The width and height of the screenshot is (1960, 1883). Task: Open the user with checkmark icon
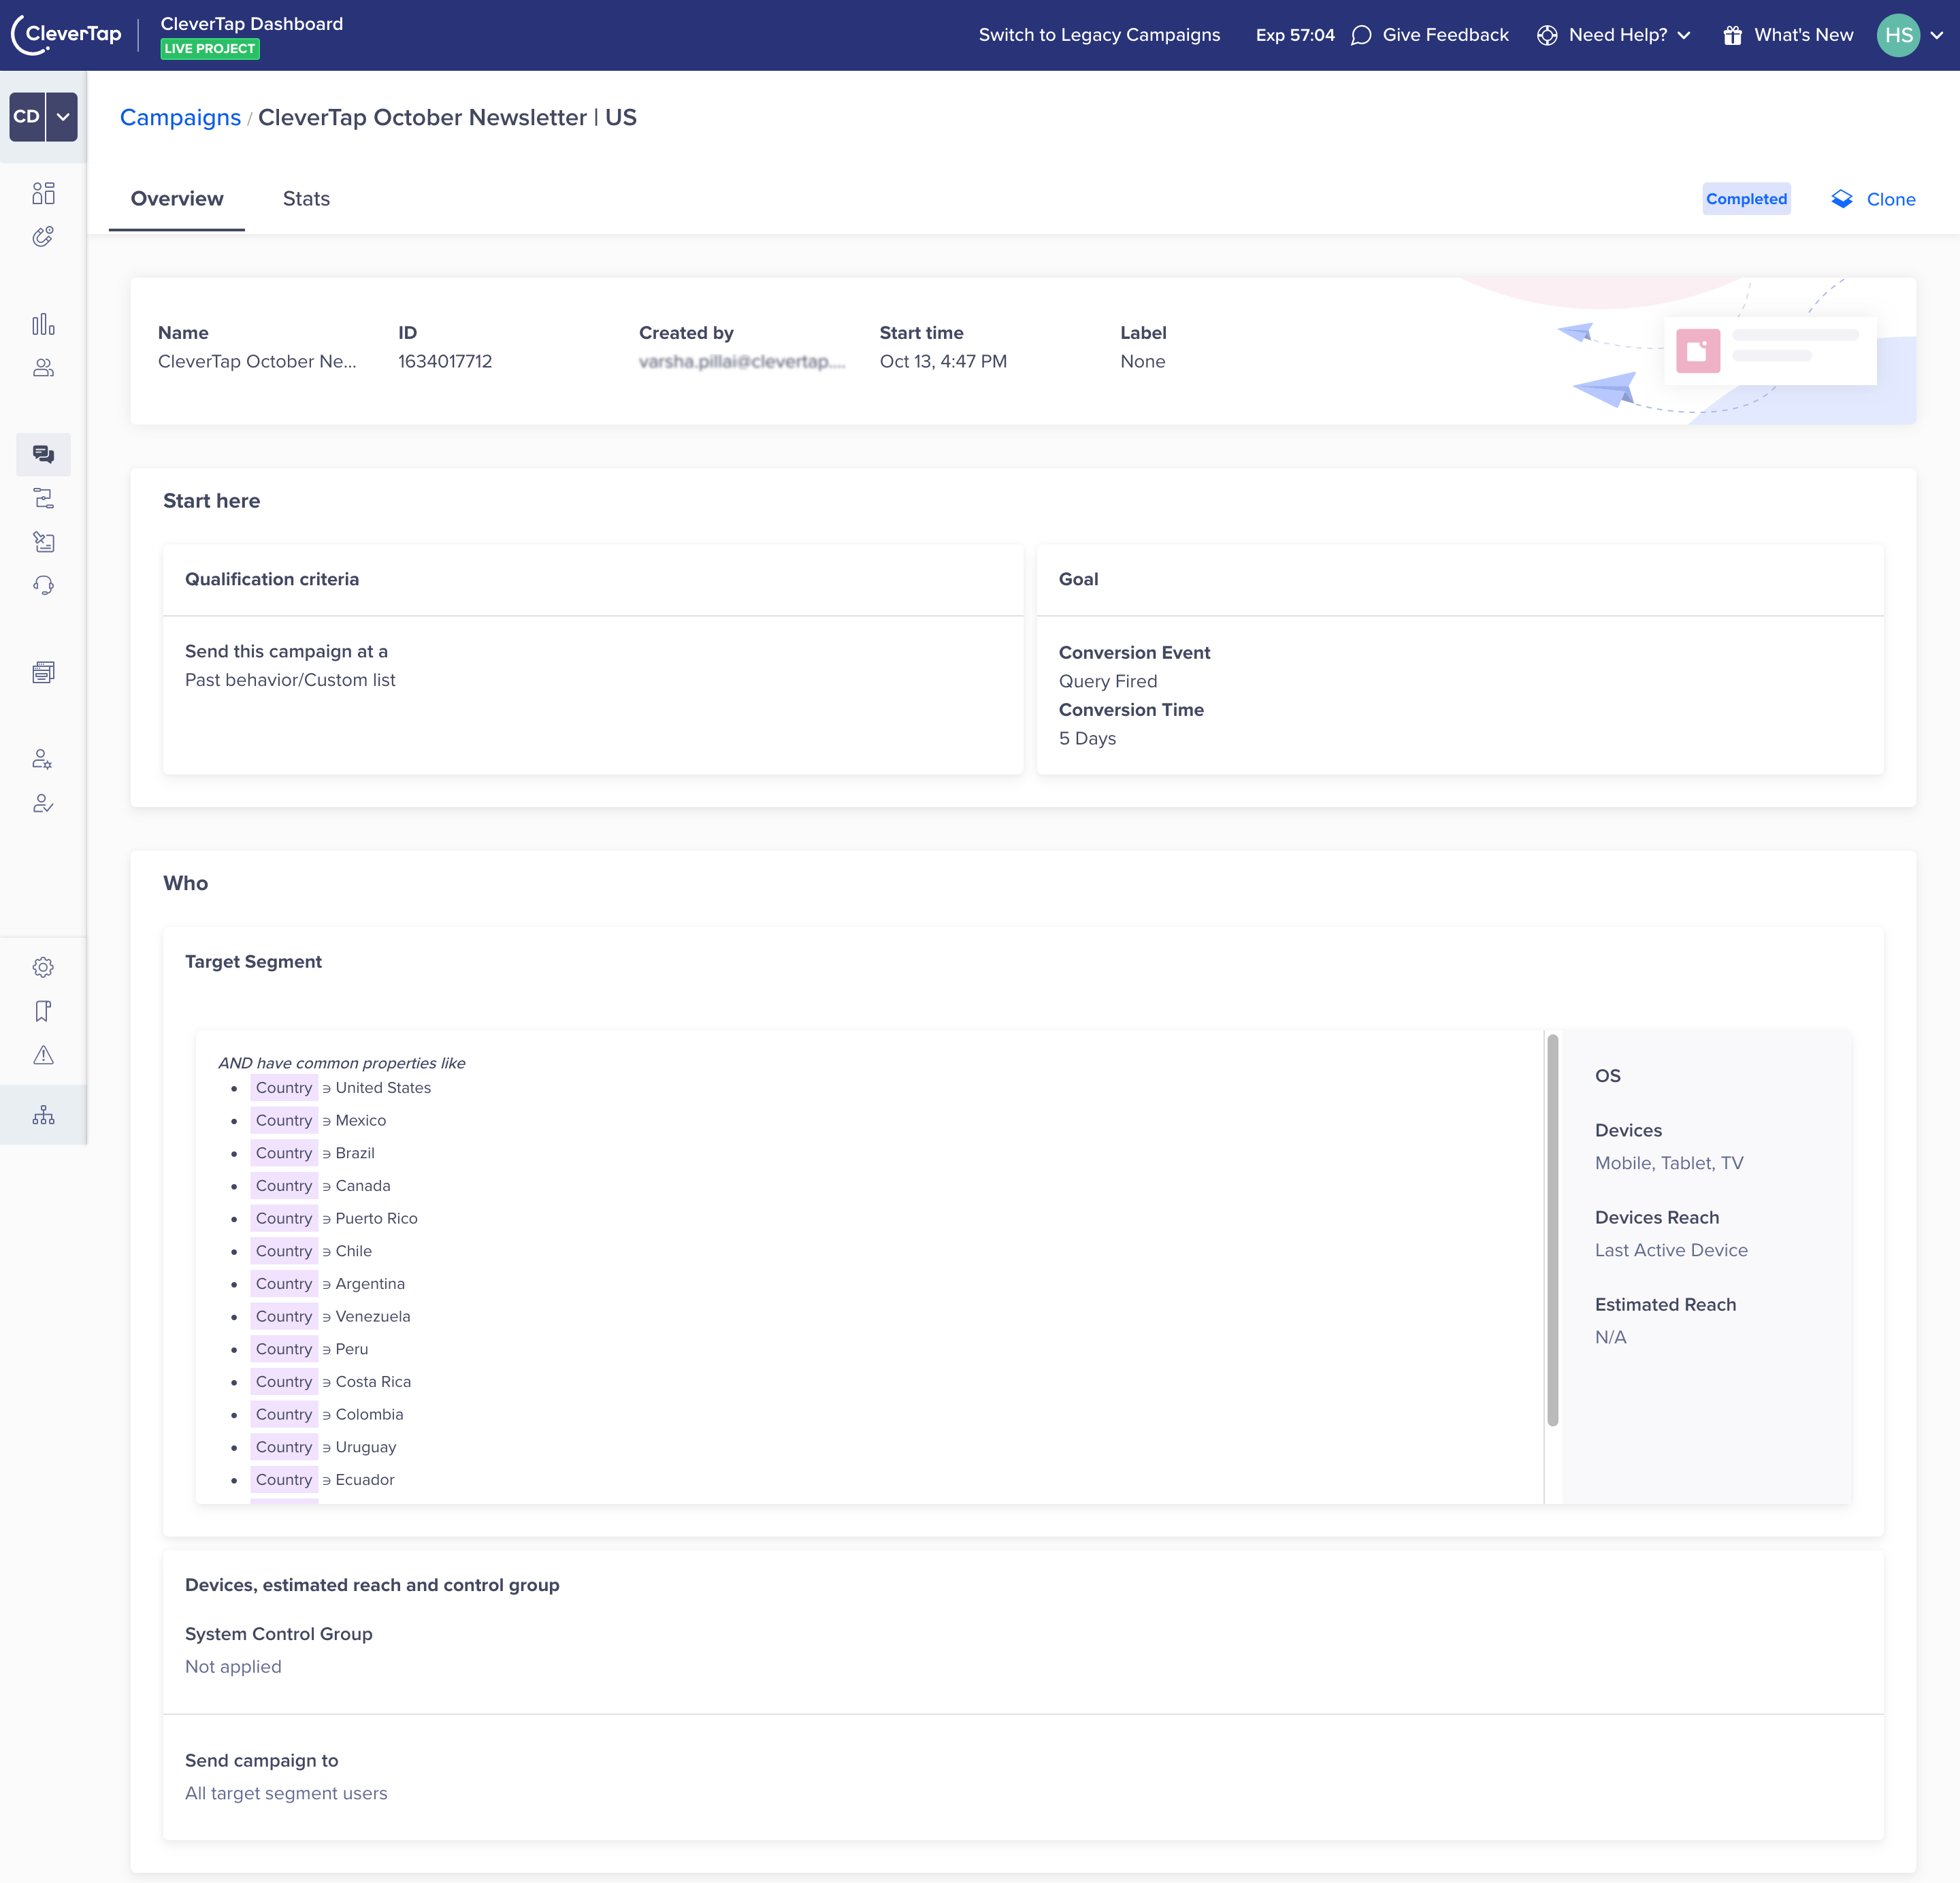(43, 803)
